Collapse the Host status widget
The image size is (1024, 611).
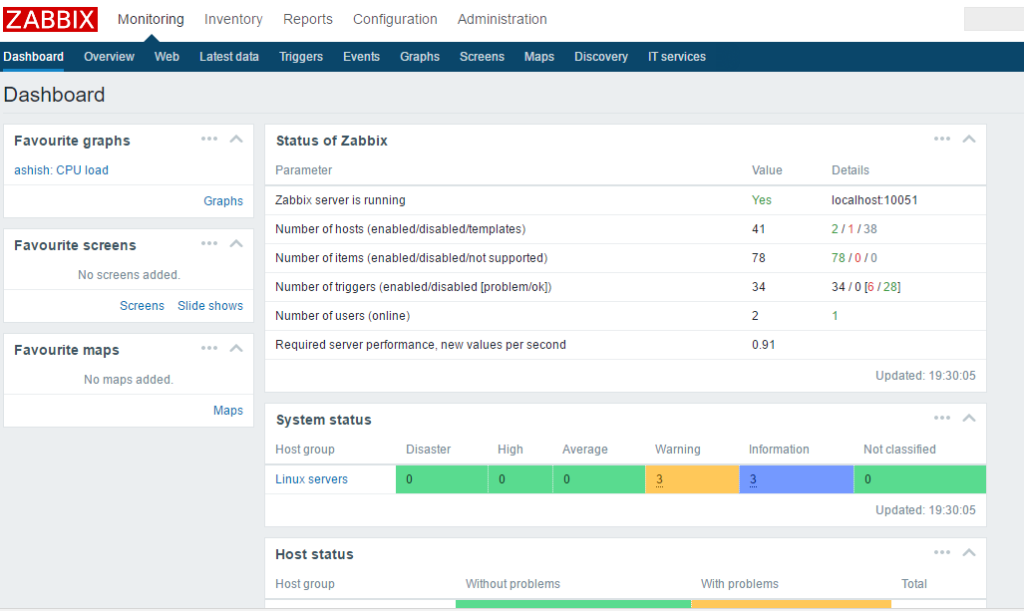click(x=967, y=551)
